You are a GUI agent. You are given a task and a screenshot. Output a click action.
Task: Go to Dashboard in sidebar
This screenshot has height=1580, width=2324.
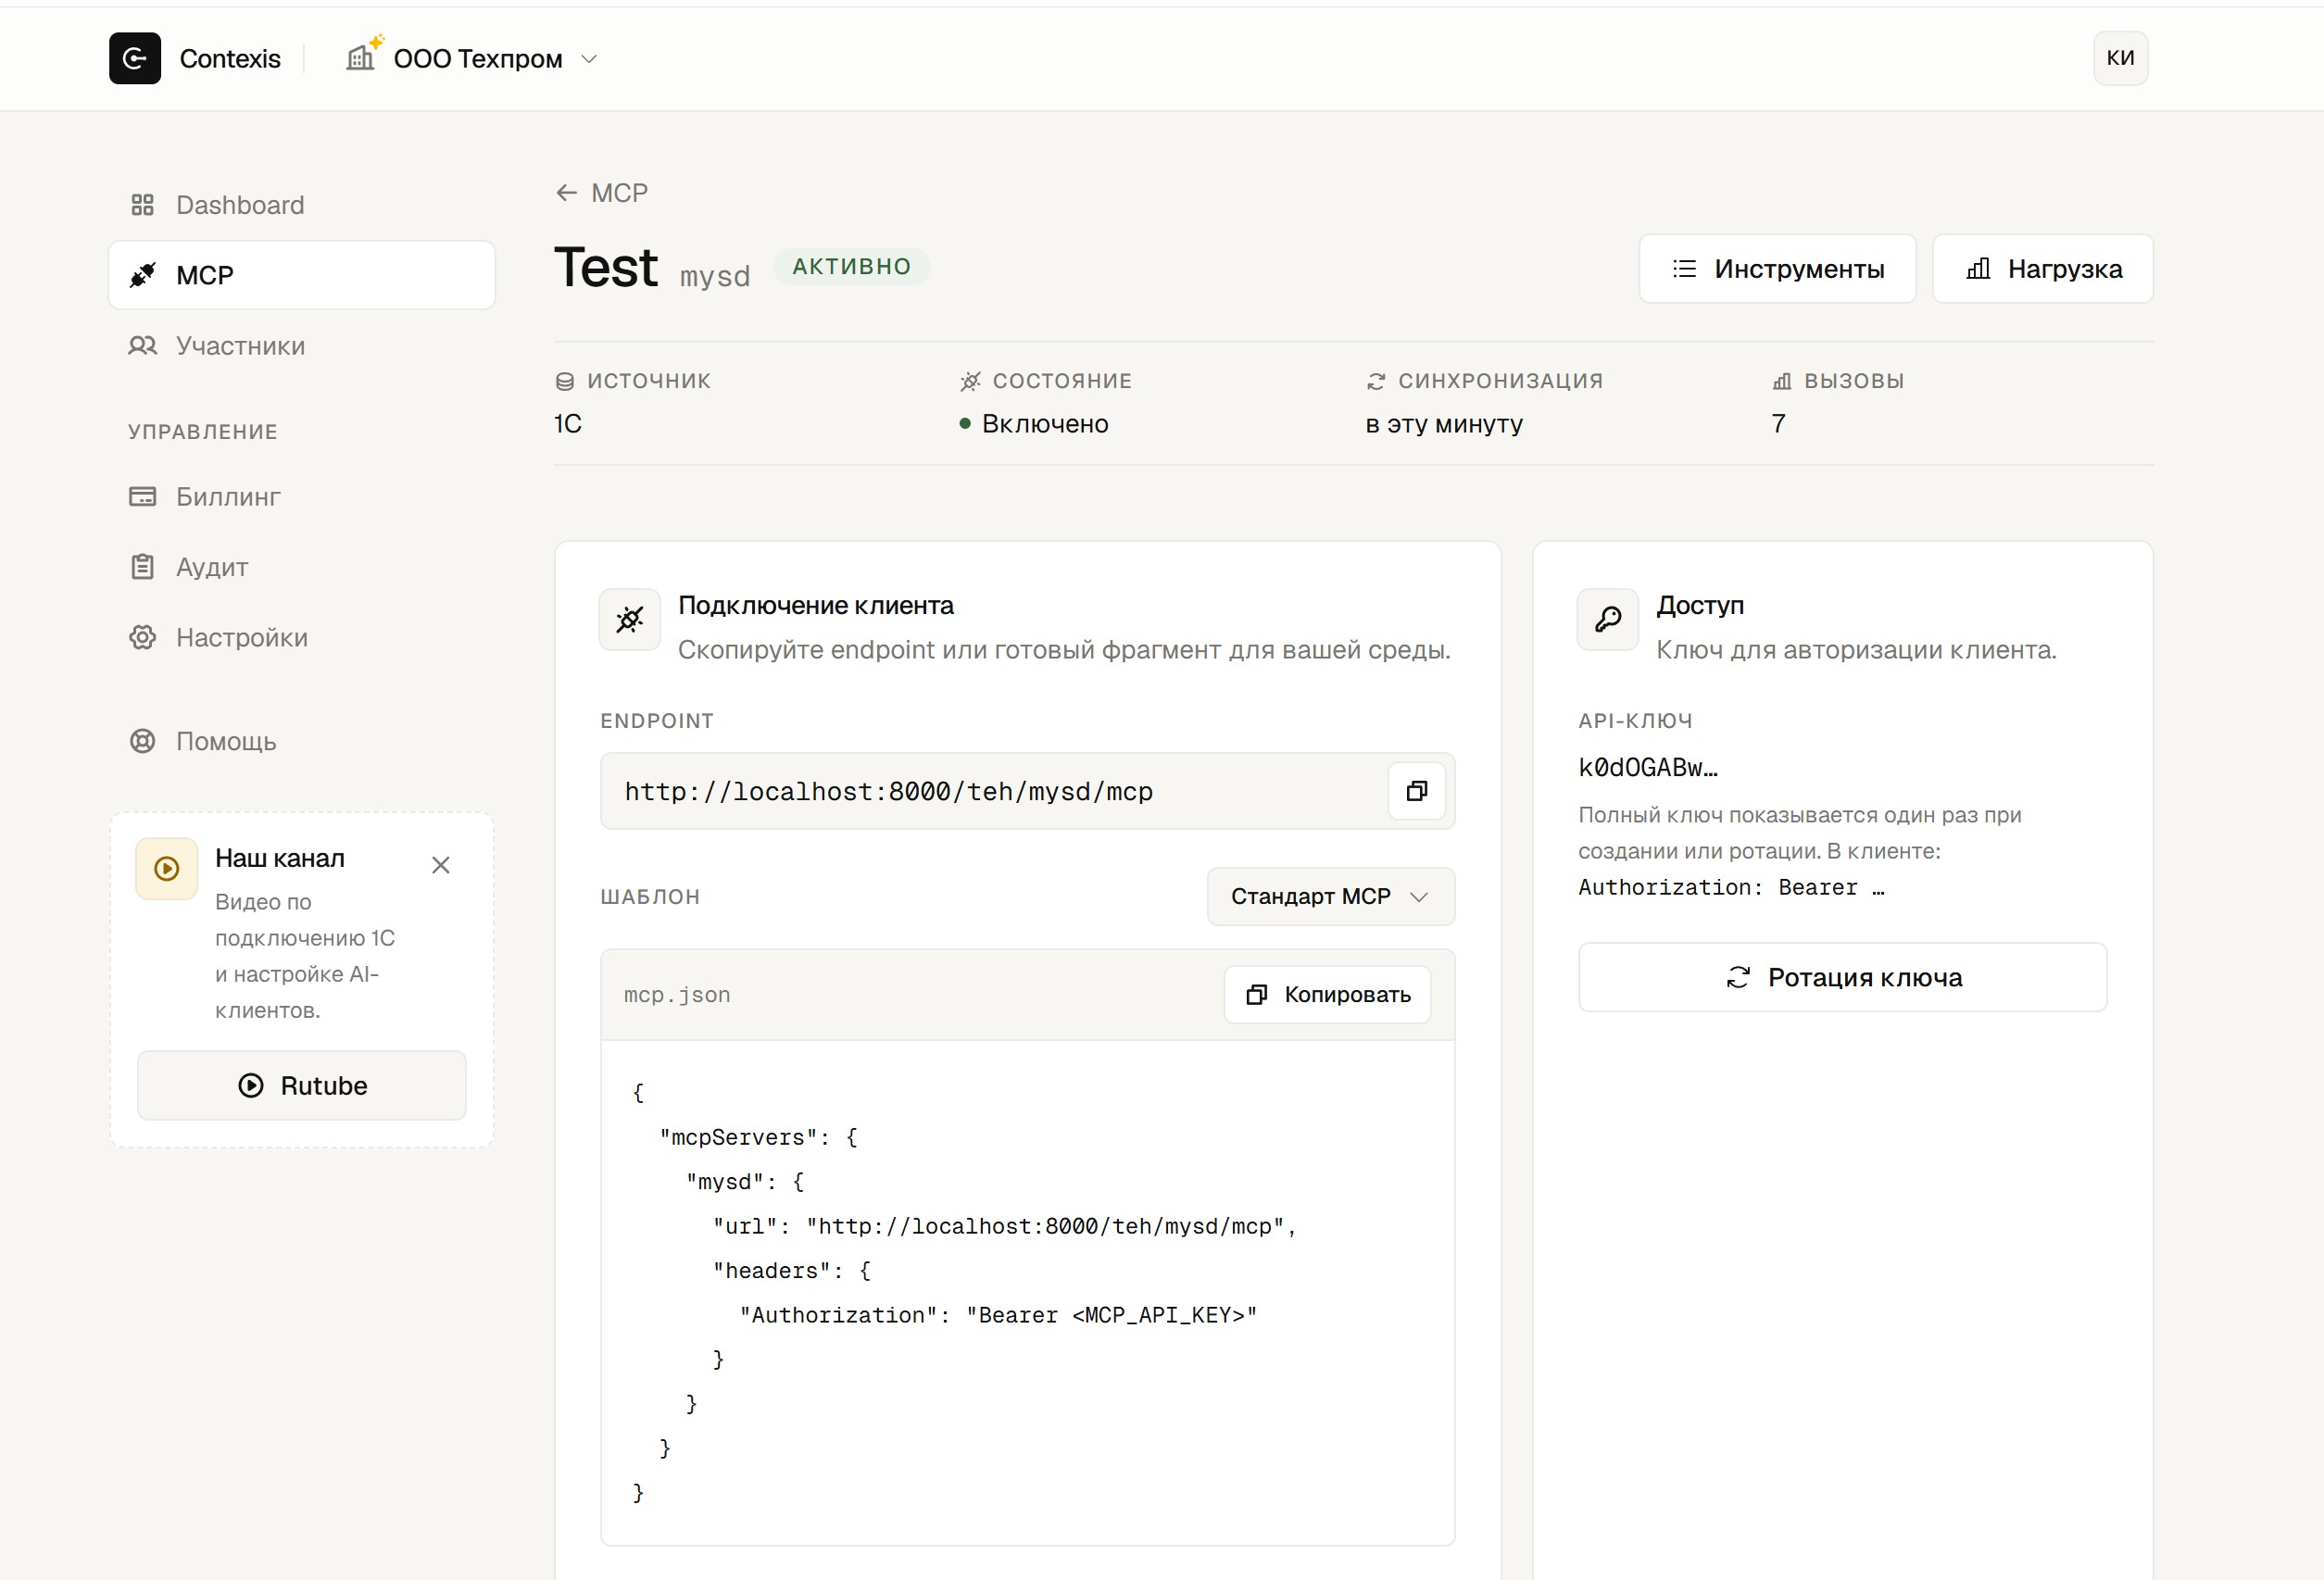[301, 205]
